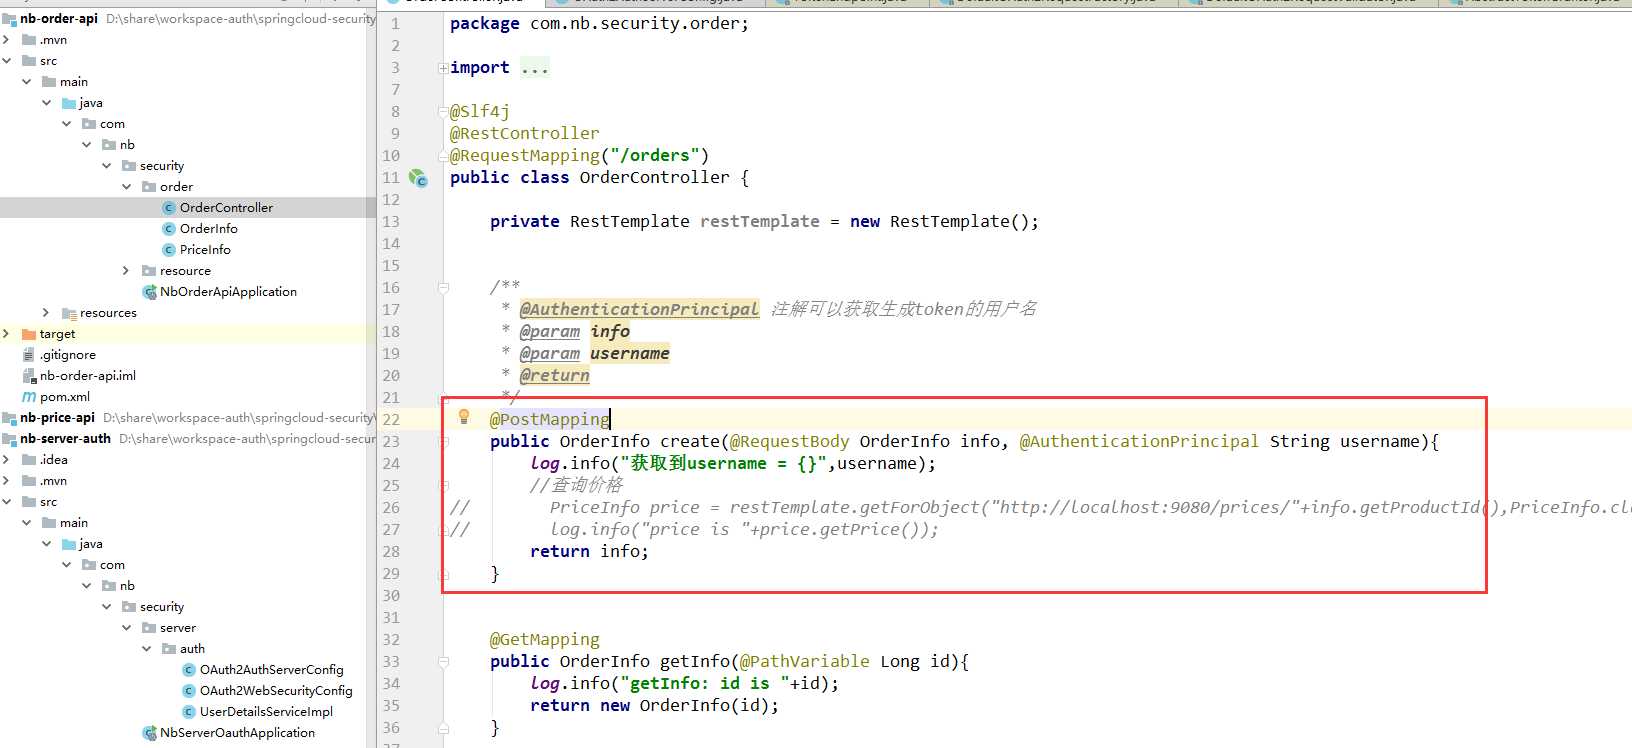Fold the create method at line 23
The height and width of the screenshot is (748, 1632).
coord(443,442)
